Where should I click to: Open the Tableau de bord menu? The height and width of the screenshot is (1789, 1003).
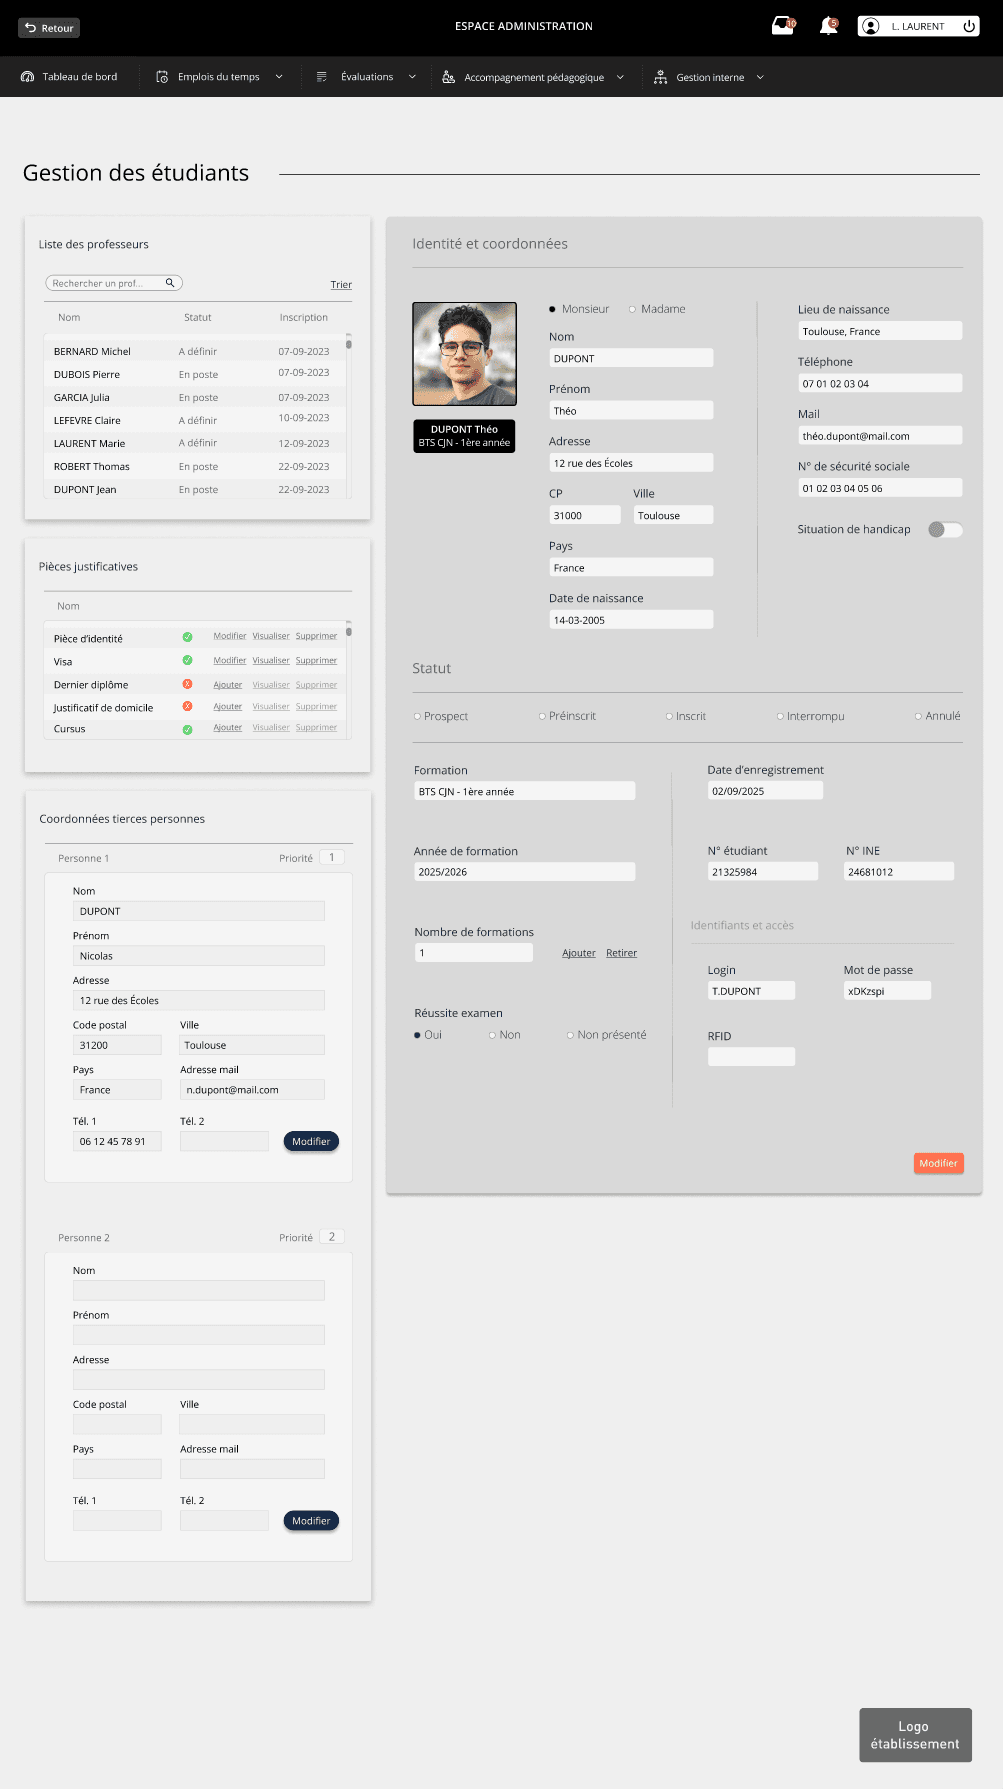(79, 77)
